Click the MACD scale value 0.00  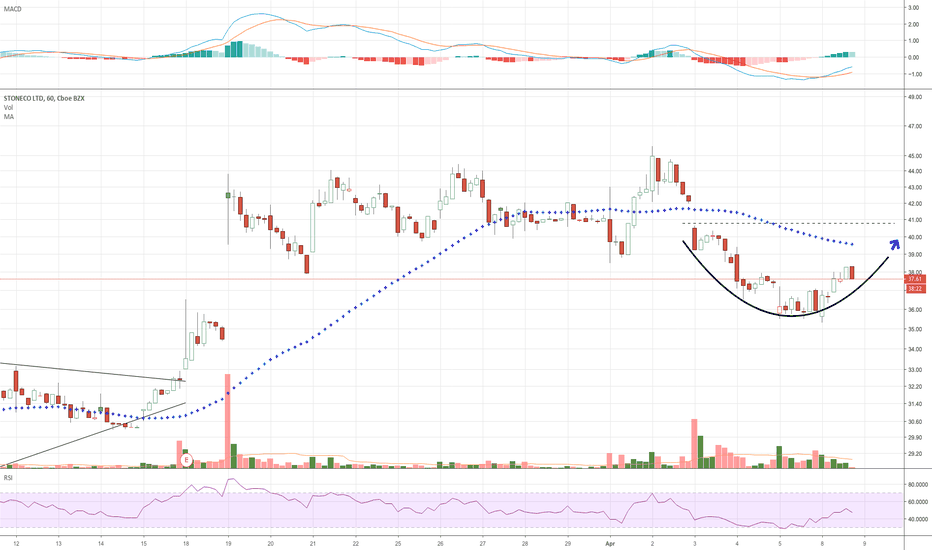[914, 58]
